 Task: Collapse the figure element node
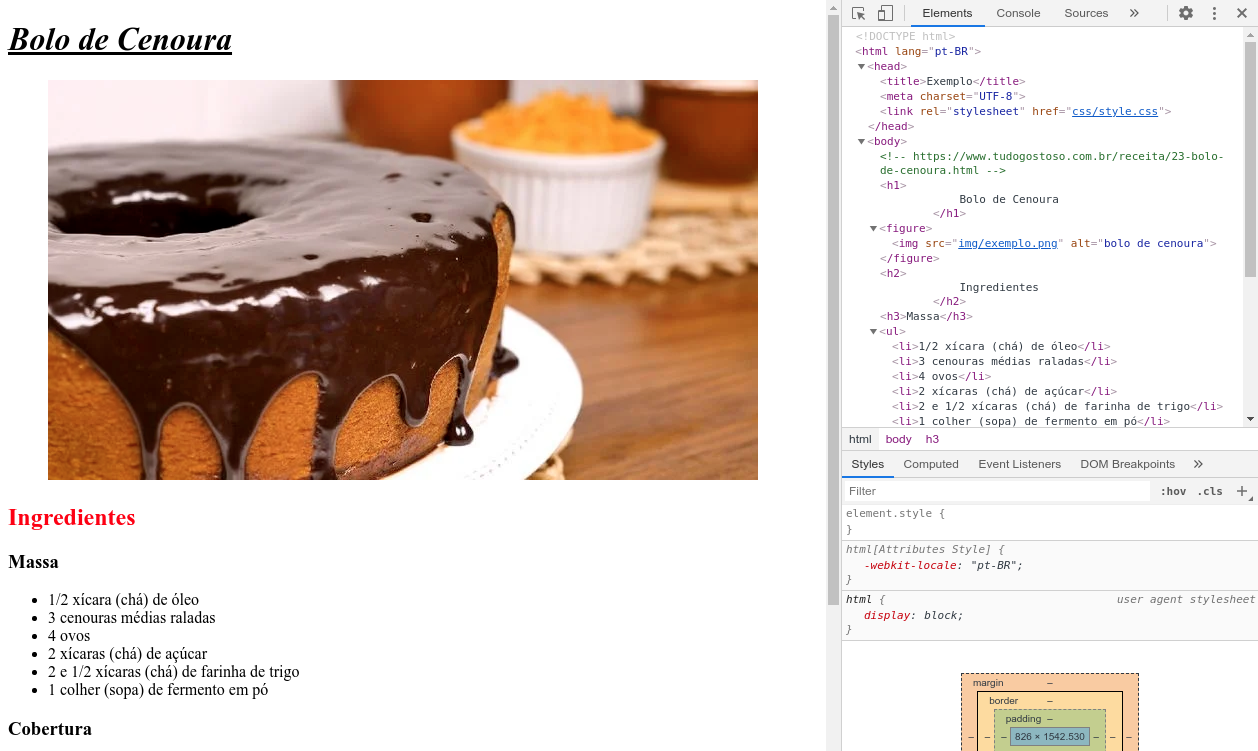click(x=873, y=229)
